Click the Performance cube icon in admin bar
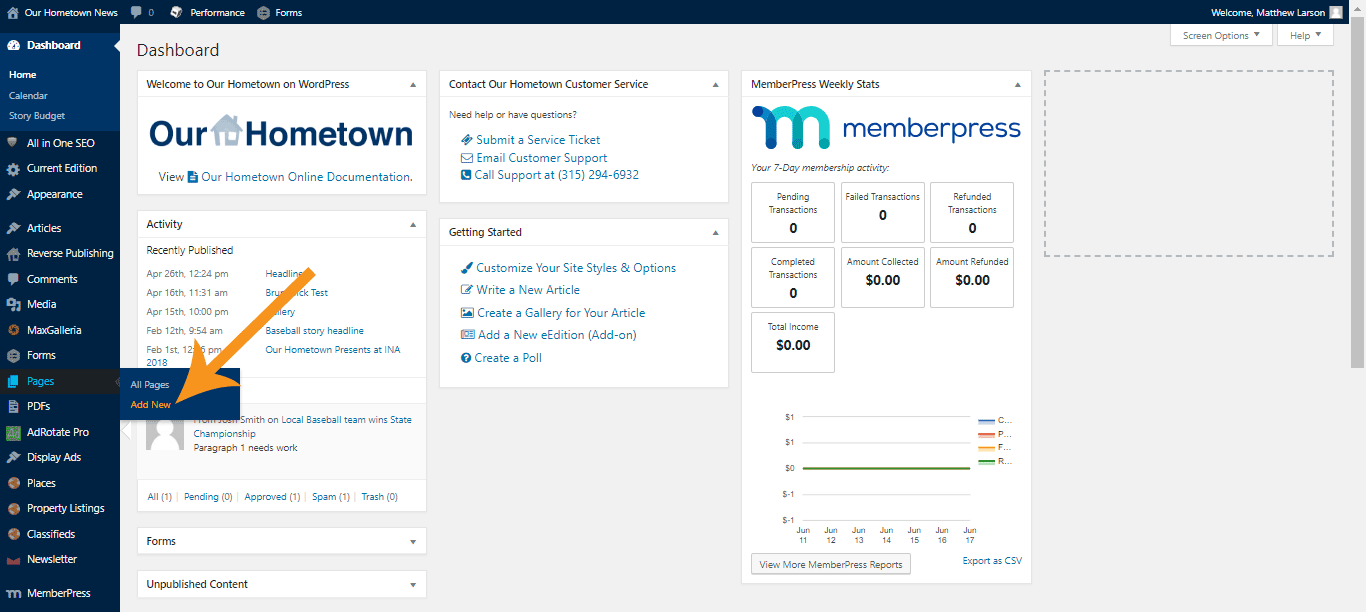This screenshot has height=612, width=1366. click(x=177, y=13)
